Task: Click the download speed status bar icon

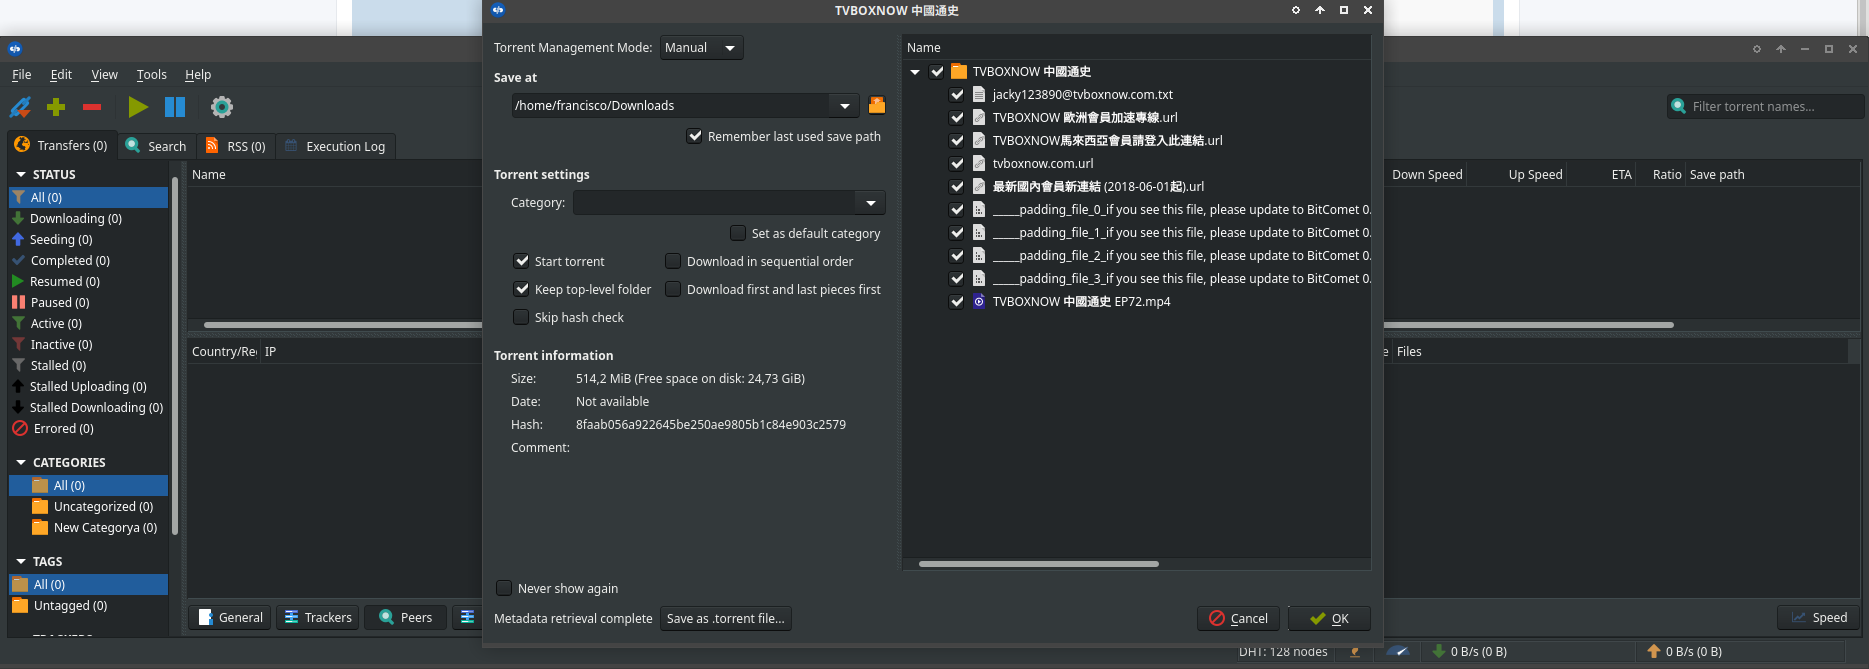Action: [x=1439, y=651]
